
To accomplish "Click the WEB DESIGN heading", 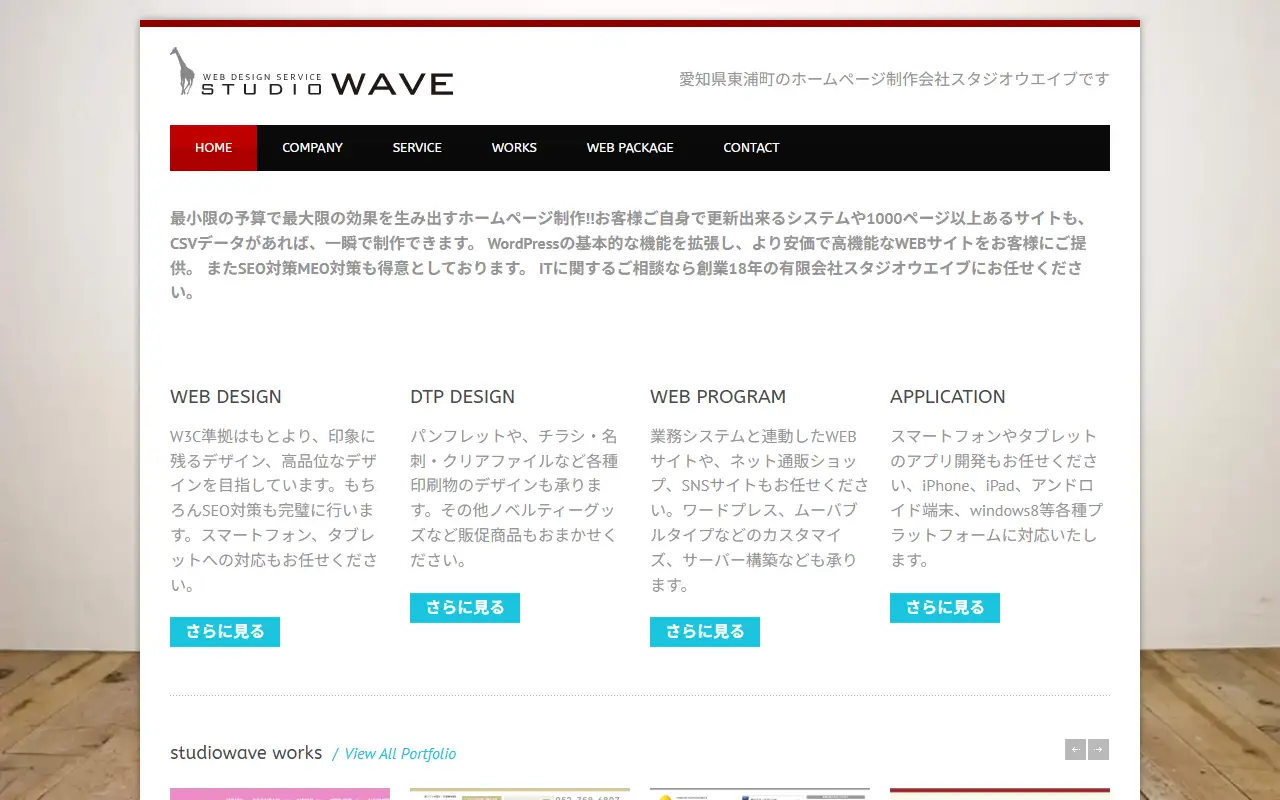I will (x=226, y=397).
